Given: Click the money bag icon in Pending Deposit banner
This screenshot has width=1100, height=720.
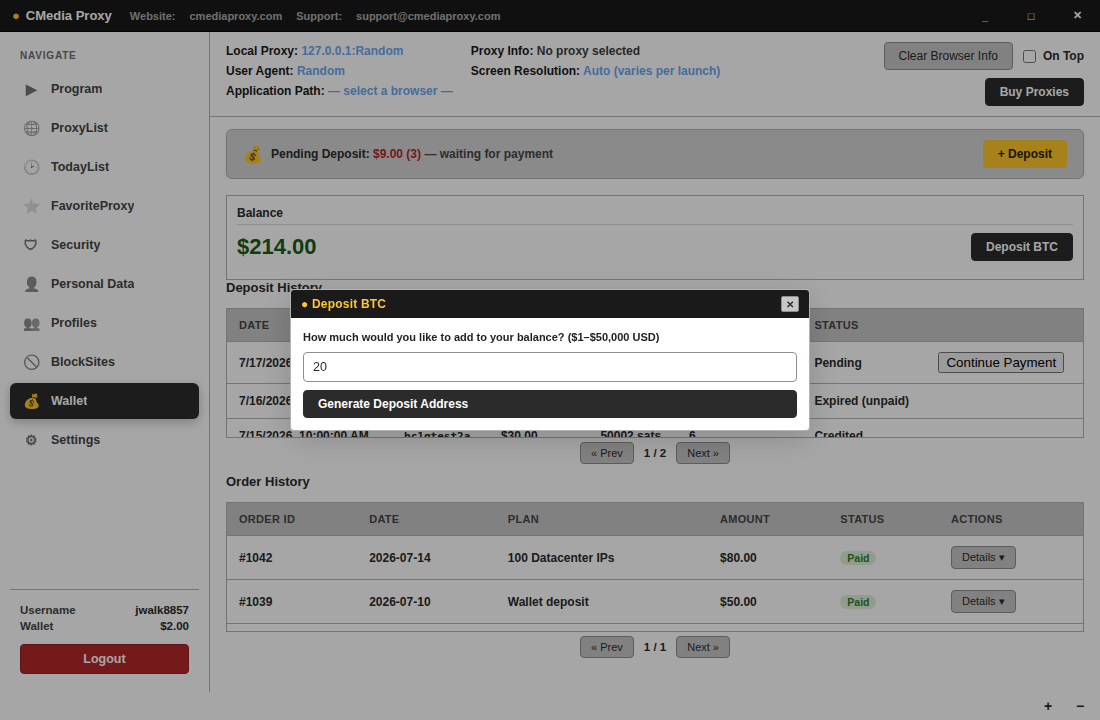Looking at the screenshot, I should [253, 154].
